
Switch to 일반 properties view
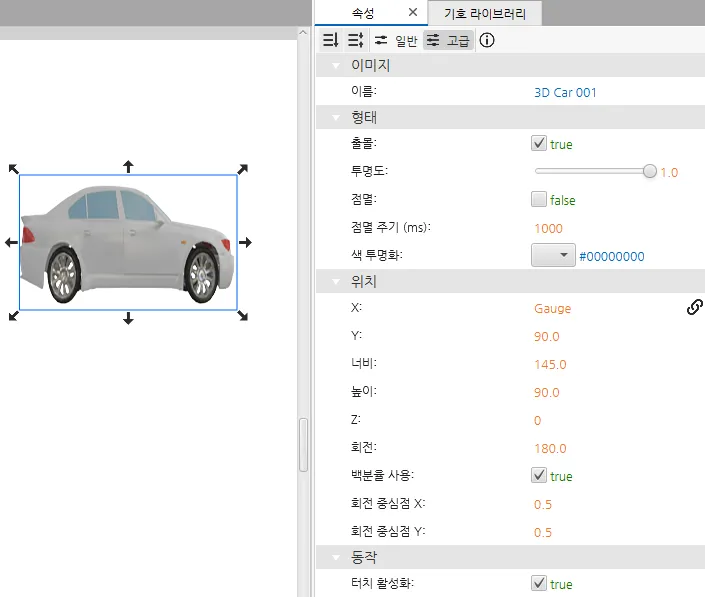pos(396,40)
